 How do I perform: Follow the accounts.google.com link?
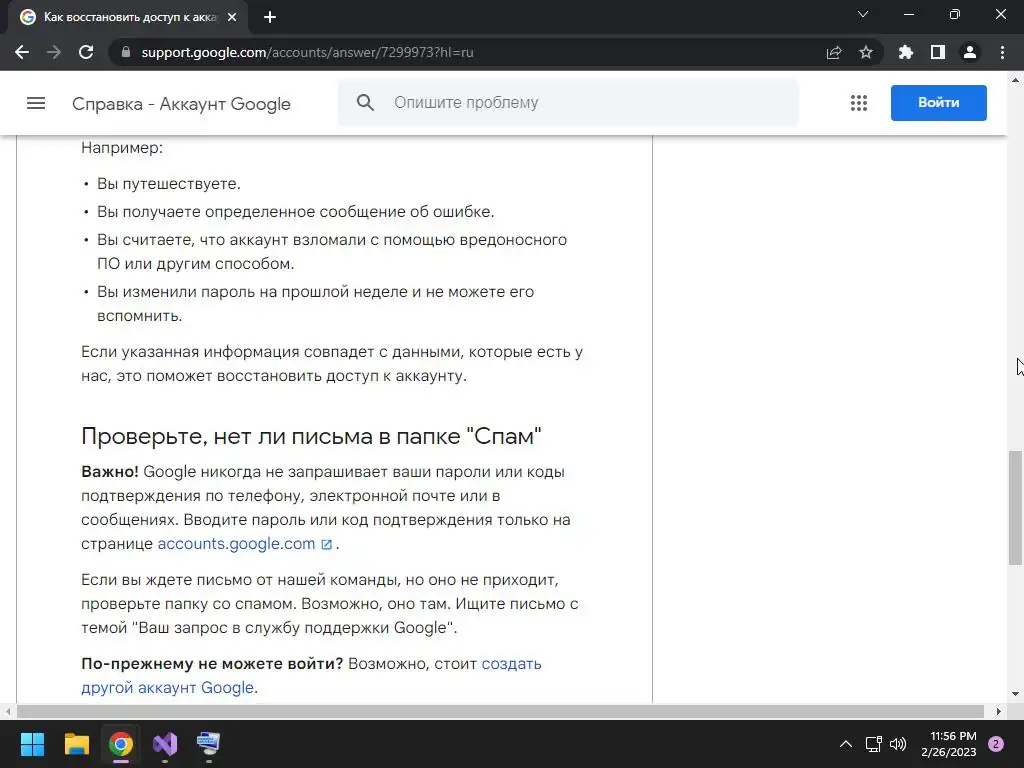(236, 543)
